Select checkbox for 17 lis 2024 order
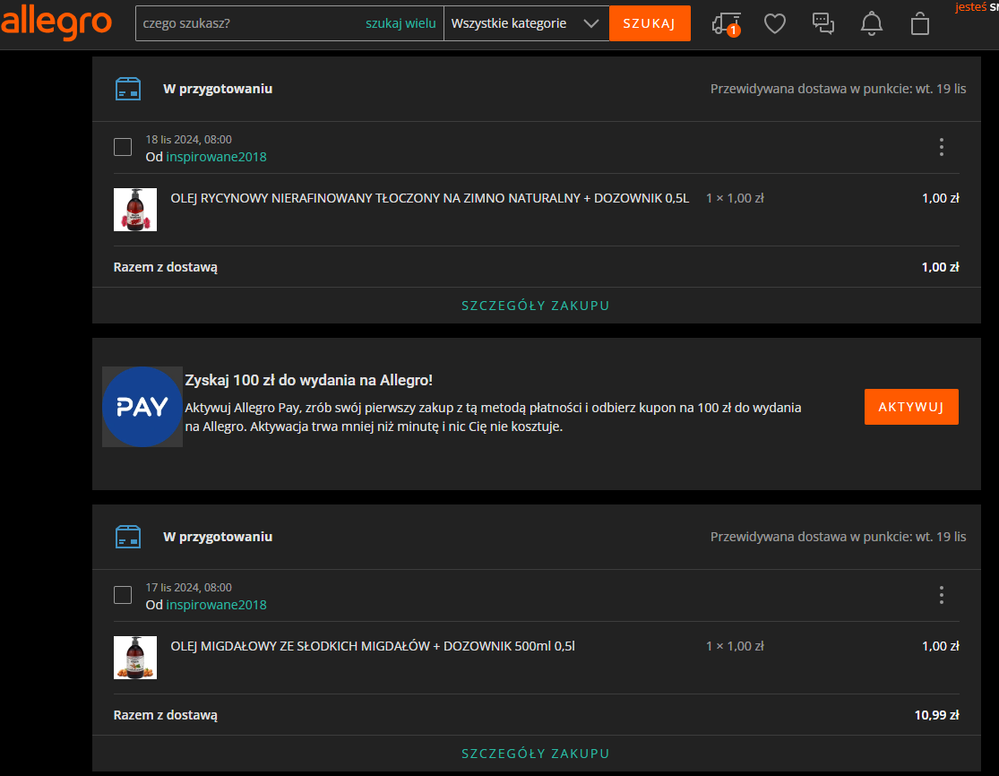Viewport: 999px width, 776px height. (x=123, y=595)
